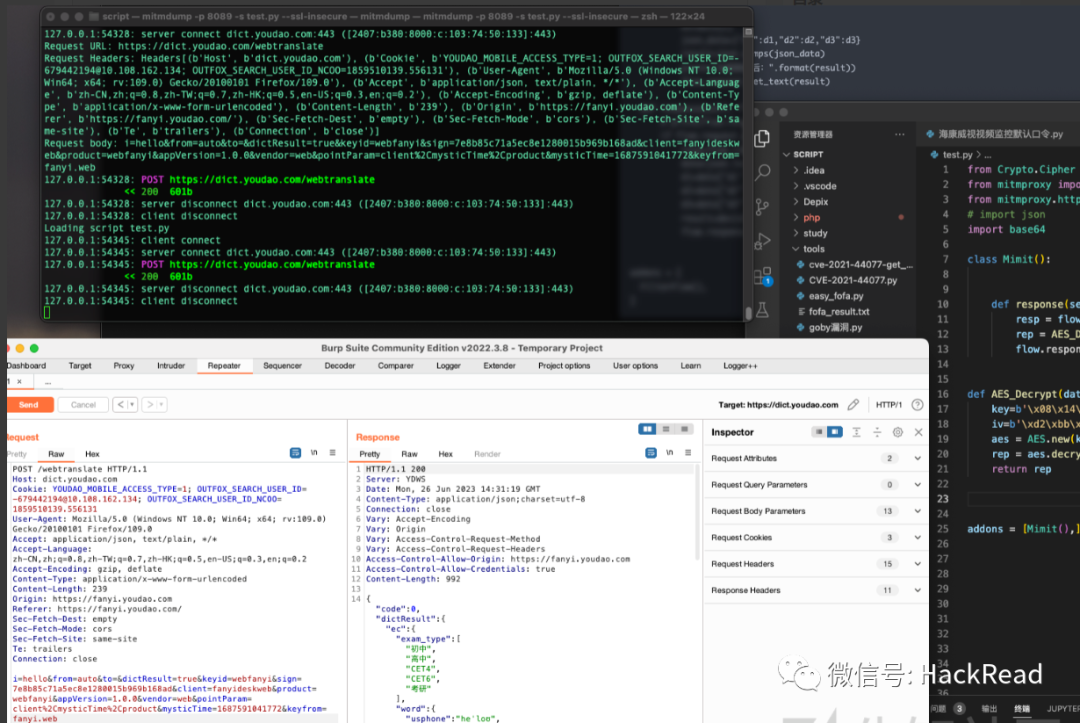Toggle response non-printable characters \n icon
Screen dimensions: 1080x723
coord(669,453)
